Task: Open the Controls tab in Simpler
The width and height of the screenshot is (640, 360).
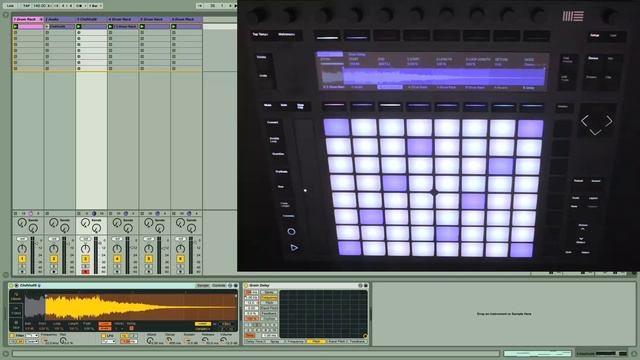Action: [x=219, y=286]
